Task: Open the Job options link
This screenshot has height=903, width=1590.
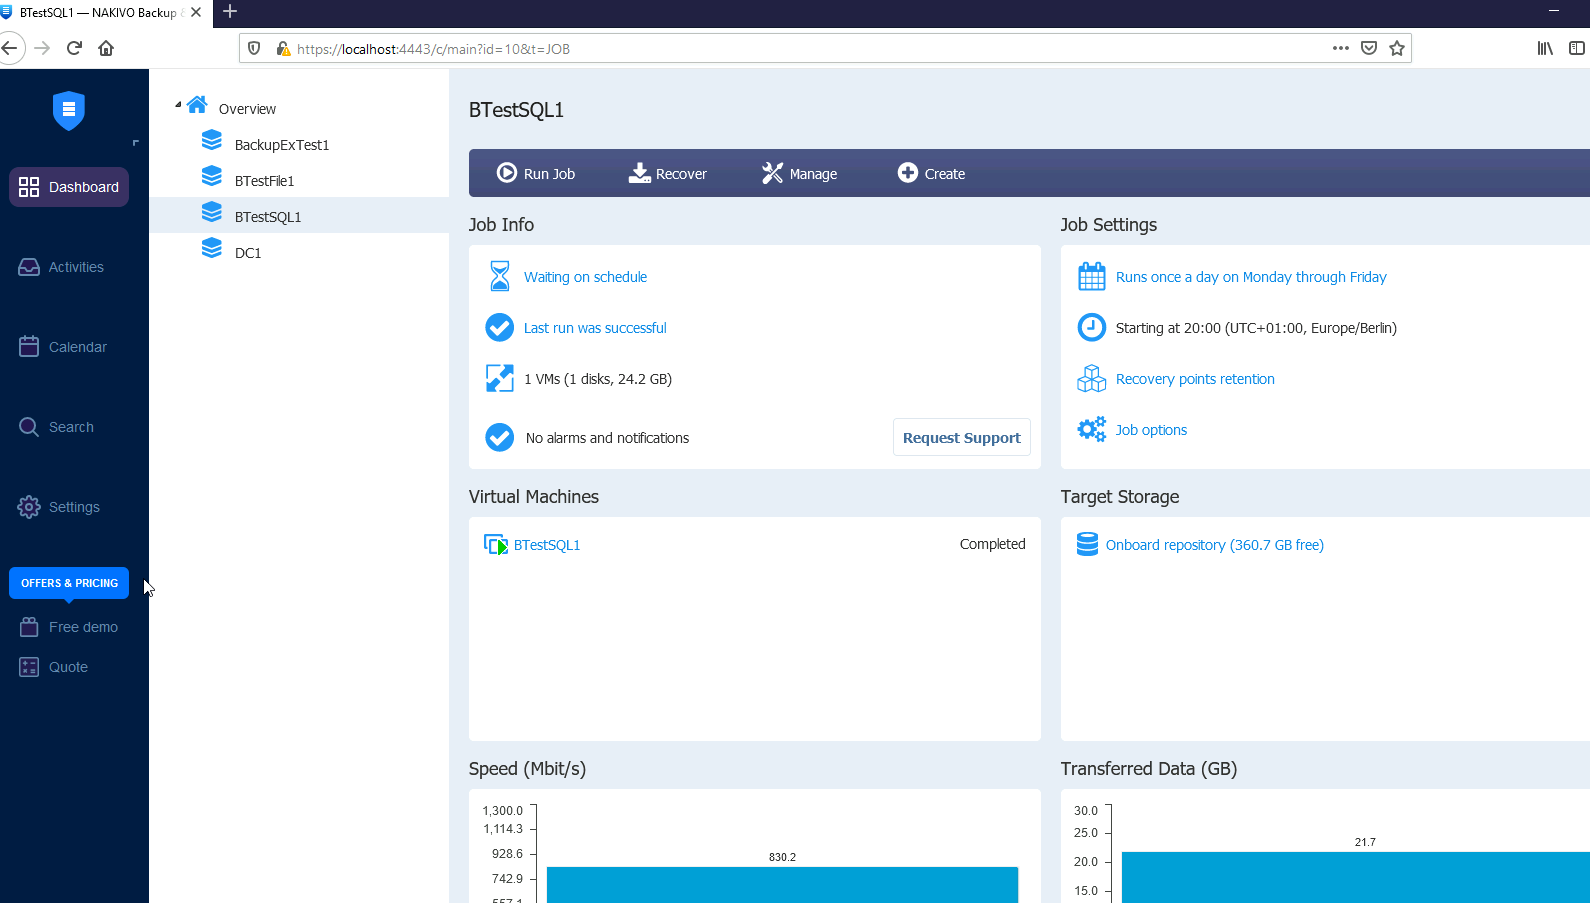Action: click(1151, 430)
